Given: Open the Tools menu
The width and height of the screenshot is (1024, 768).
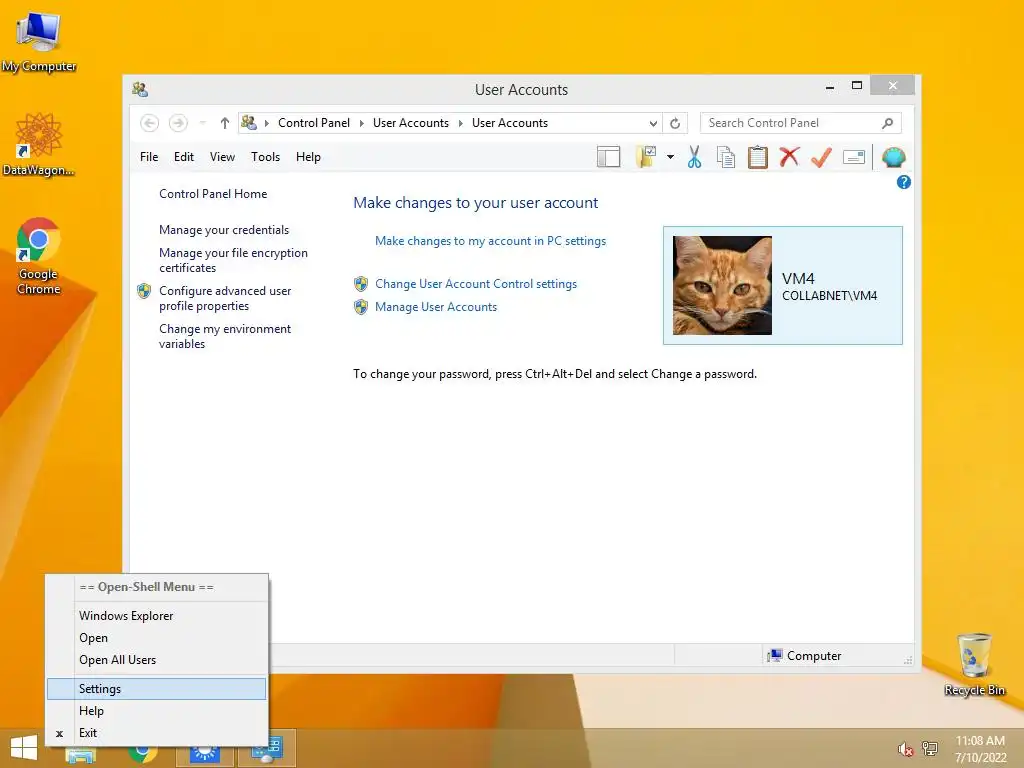Looking at the screenshot, I should pos(265,157).
